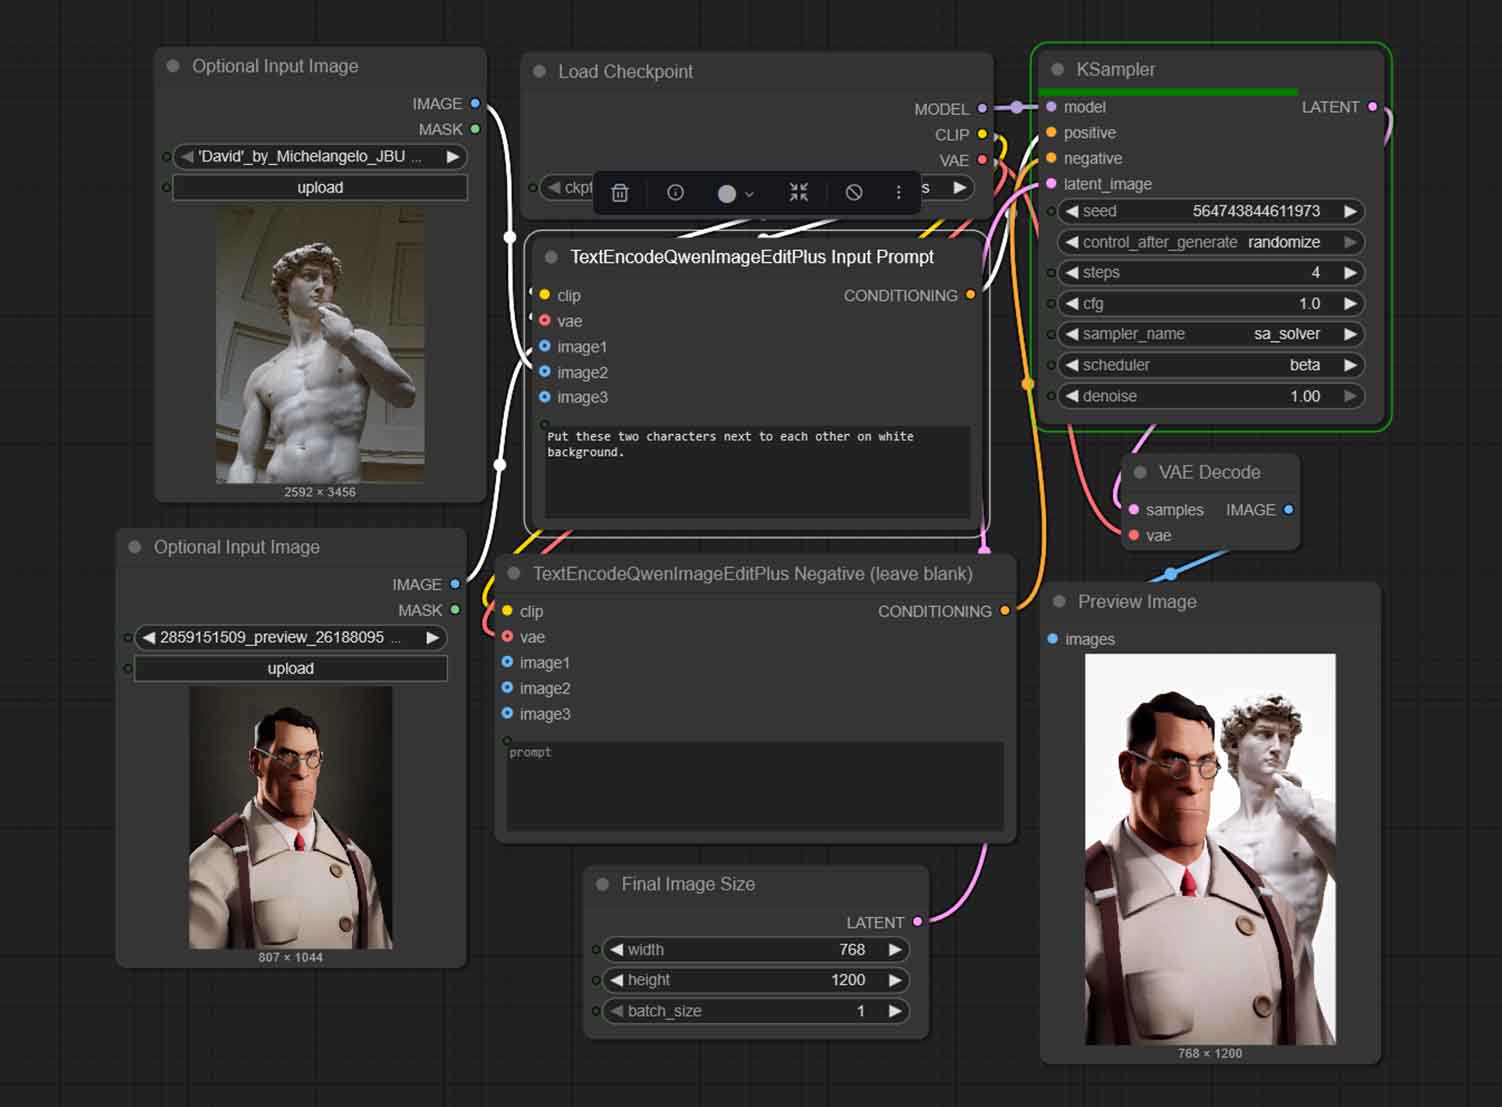Collapse the VAE Decode node via its header dot

[x=1141, y=472]
